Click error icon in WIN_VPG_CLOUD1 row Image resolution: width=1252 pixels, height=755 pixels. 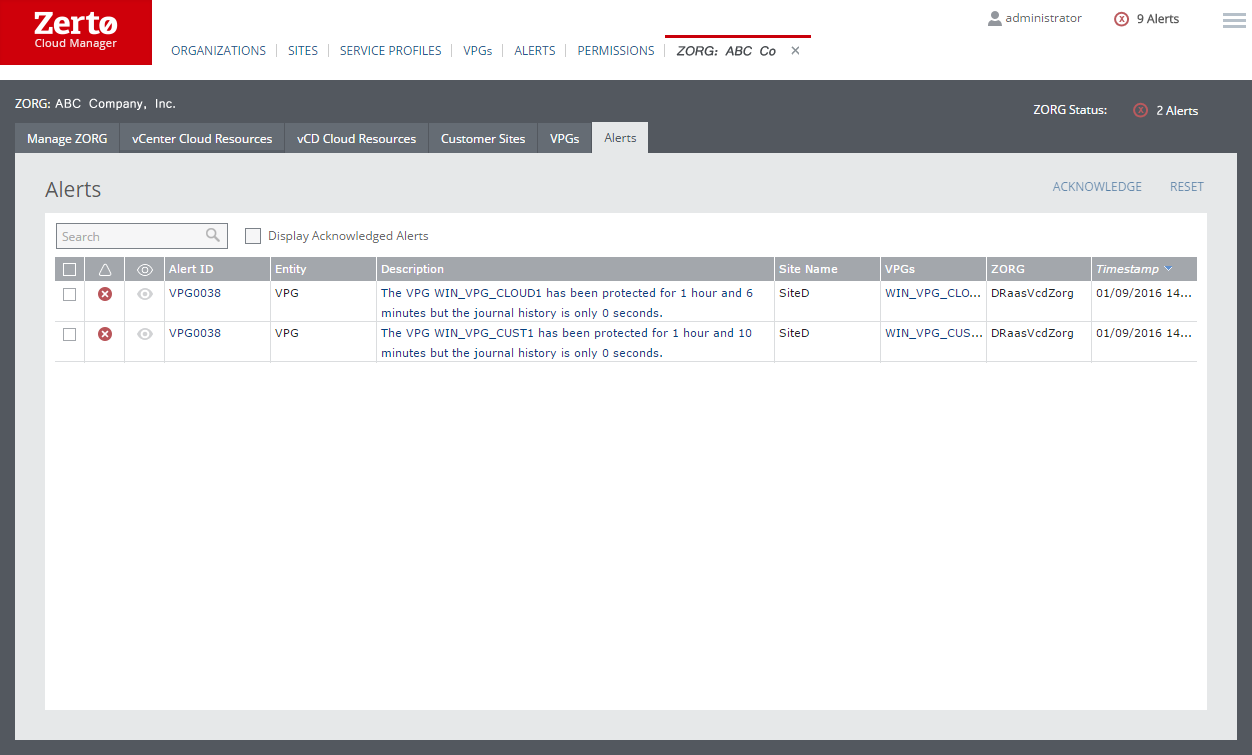(x=105, y=294)
